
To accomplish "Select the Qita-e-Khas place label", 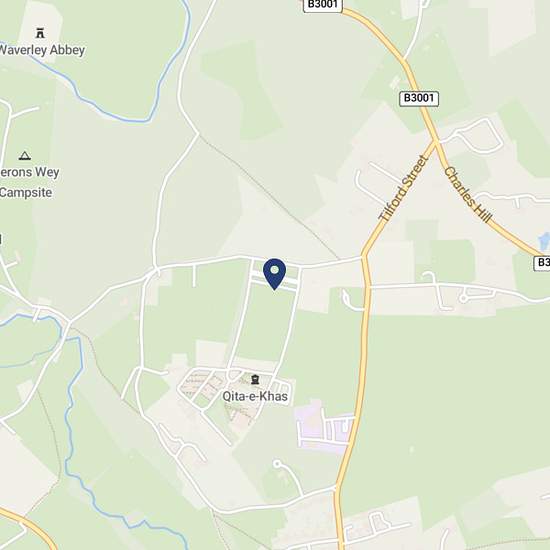I will click(255, 396).
